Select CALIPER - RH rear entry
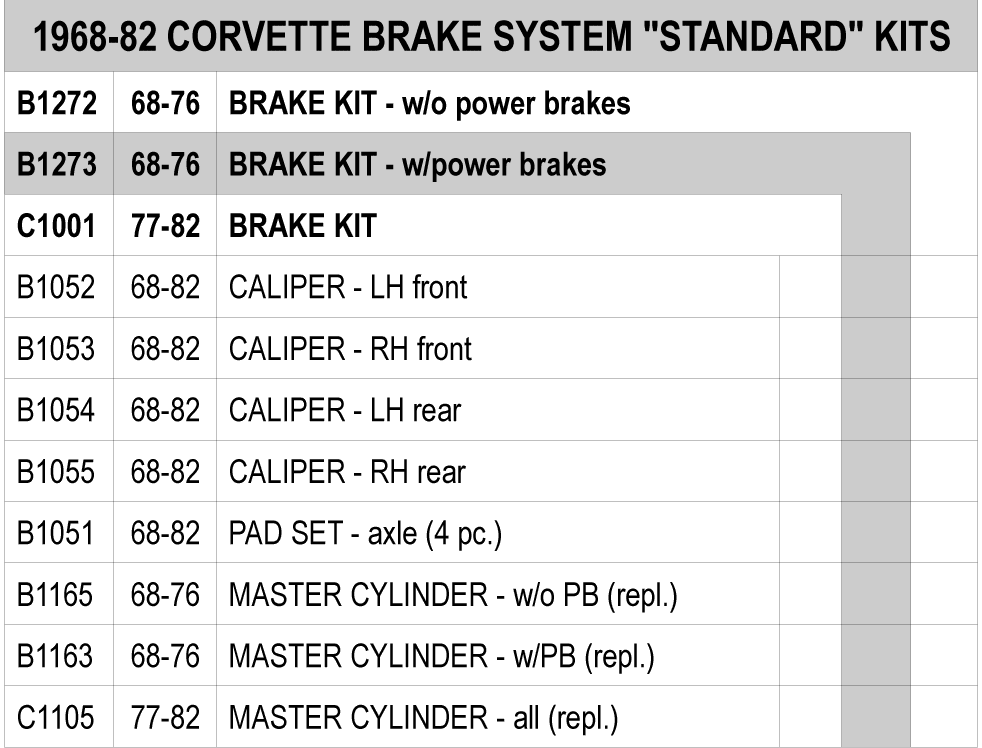The width and height of the screenshot is (982, 748). click(x=348, y=472)
